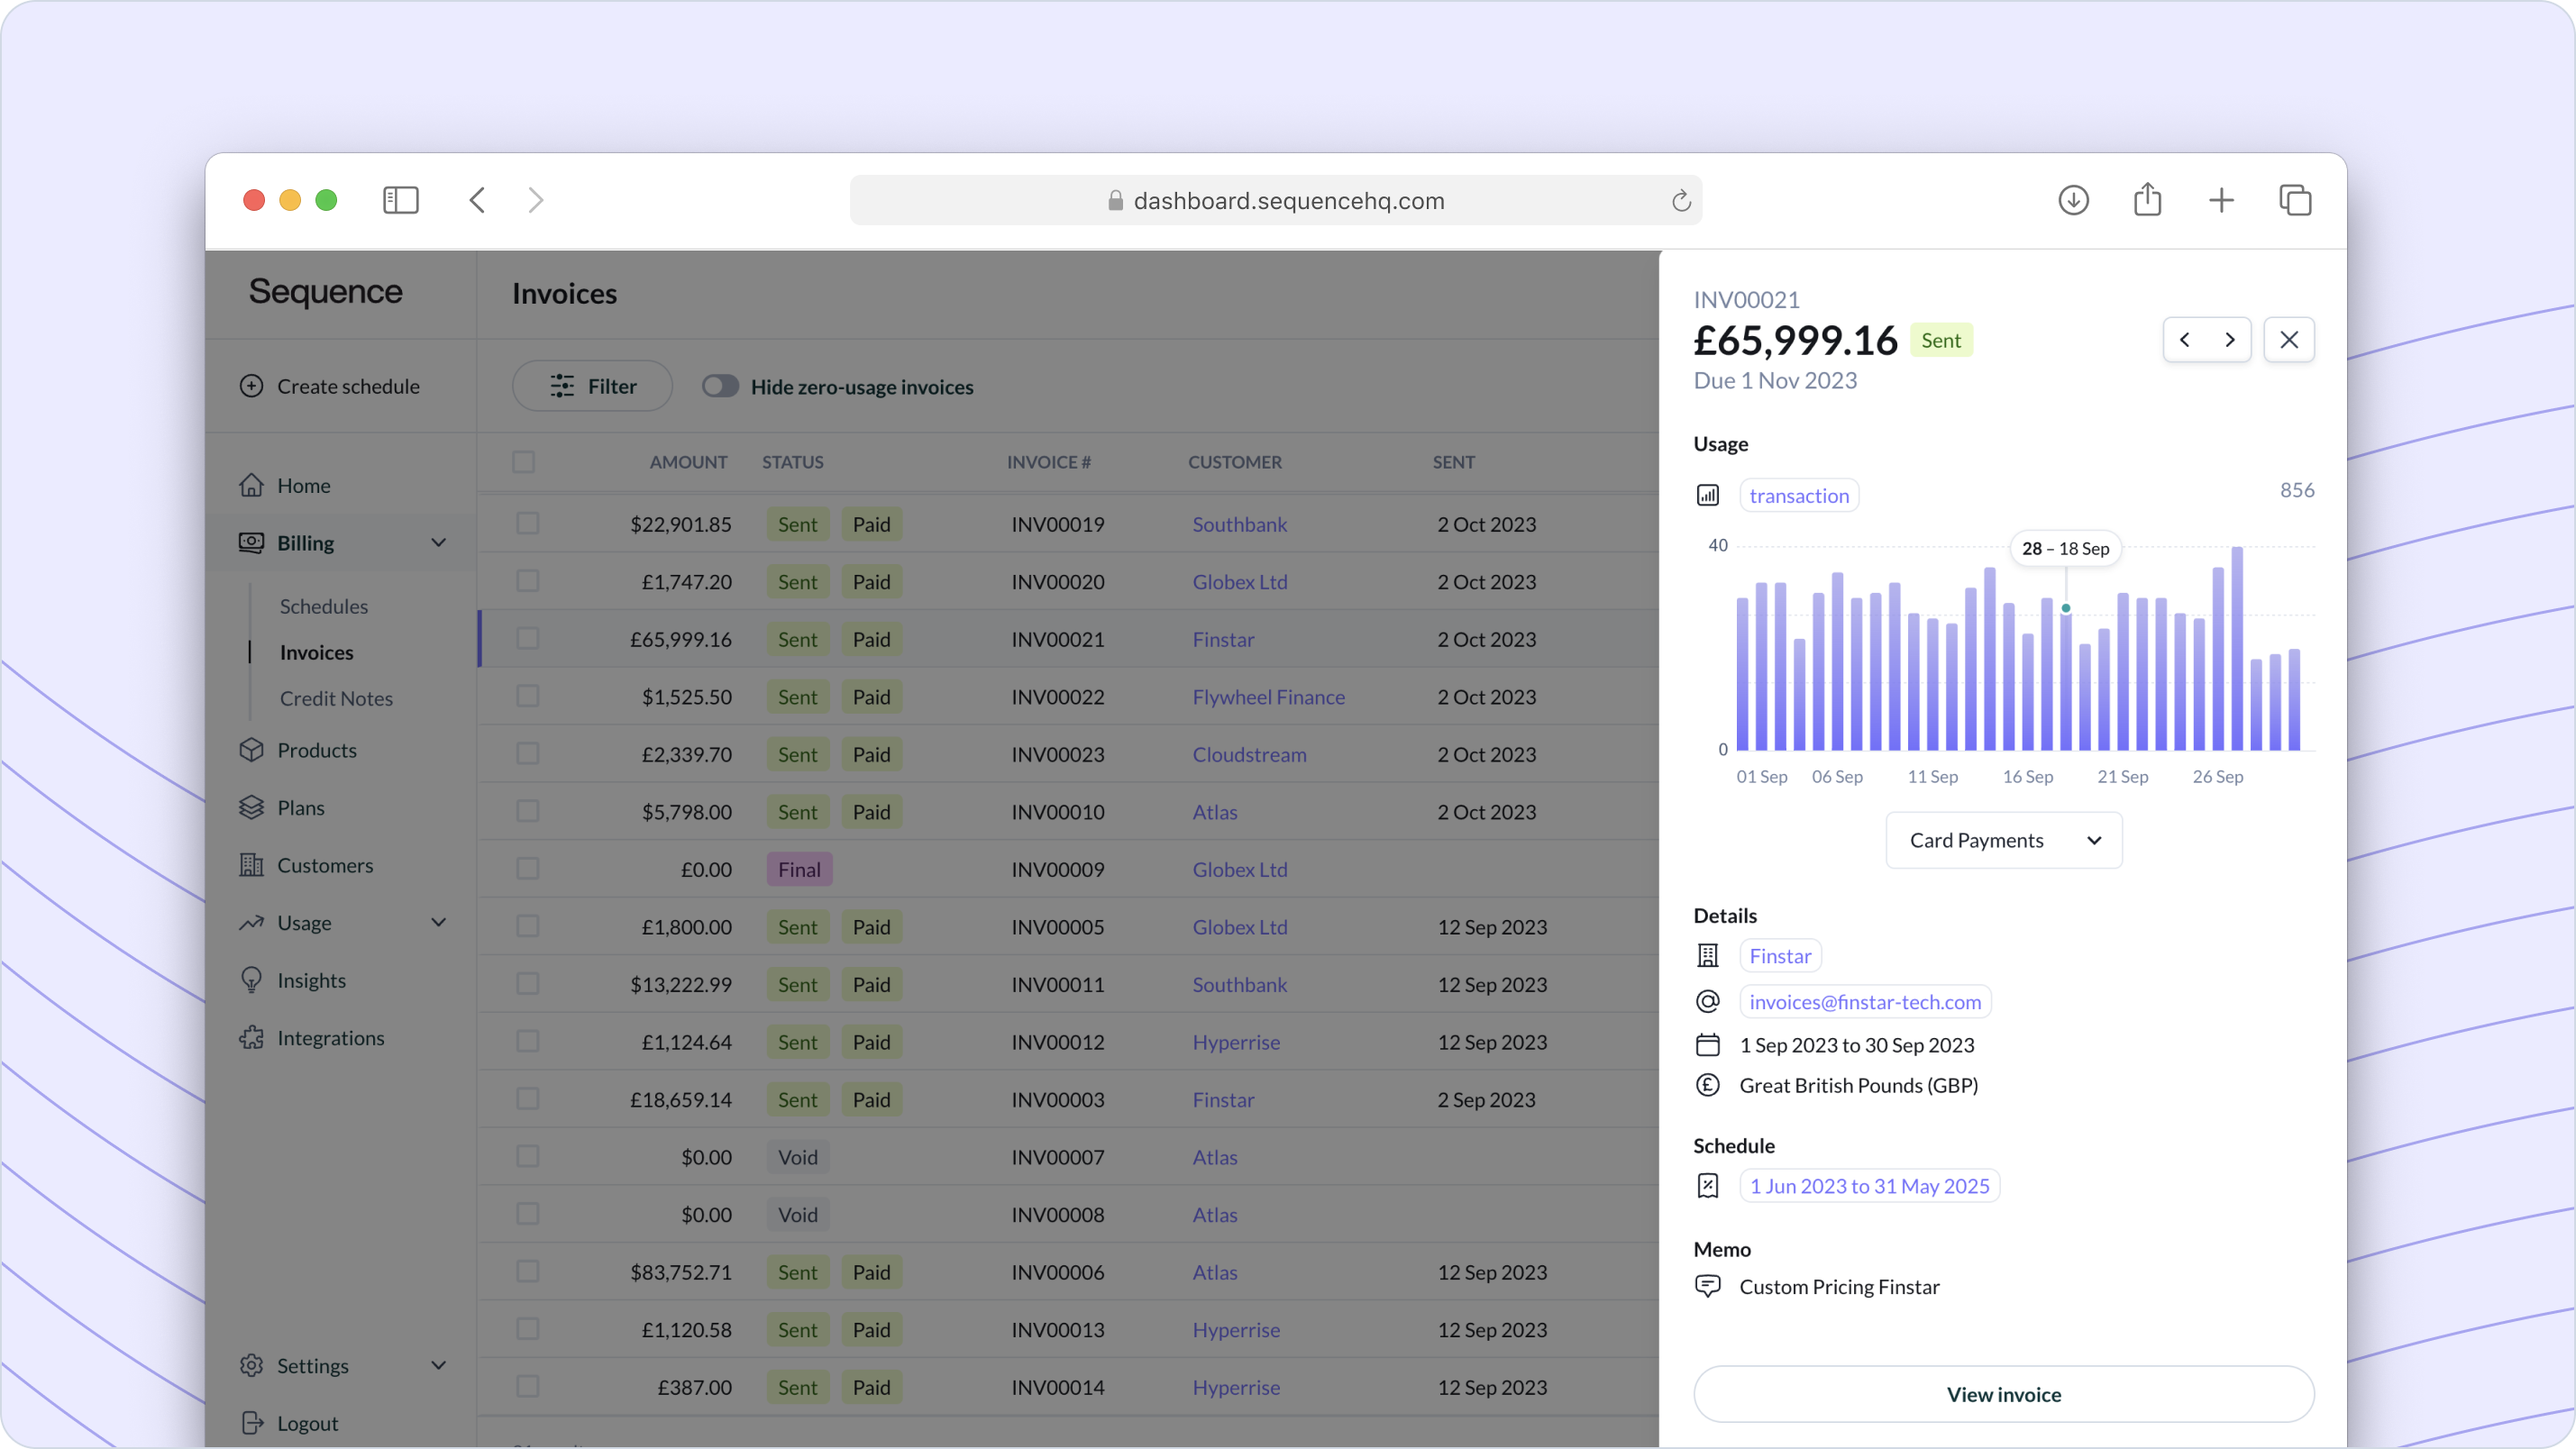This screenshot has width=2576, height=1449.
Task: Click the Create schedule plus icon in sidebar
Action: click(251, 386)
